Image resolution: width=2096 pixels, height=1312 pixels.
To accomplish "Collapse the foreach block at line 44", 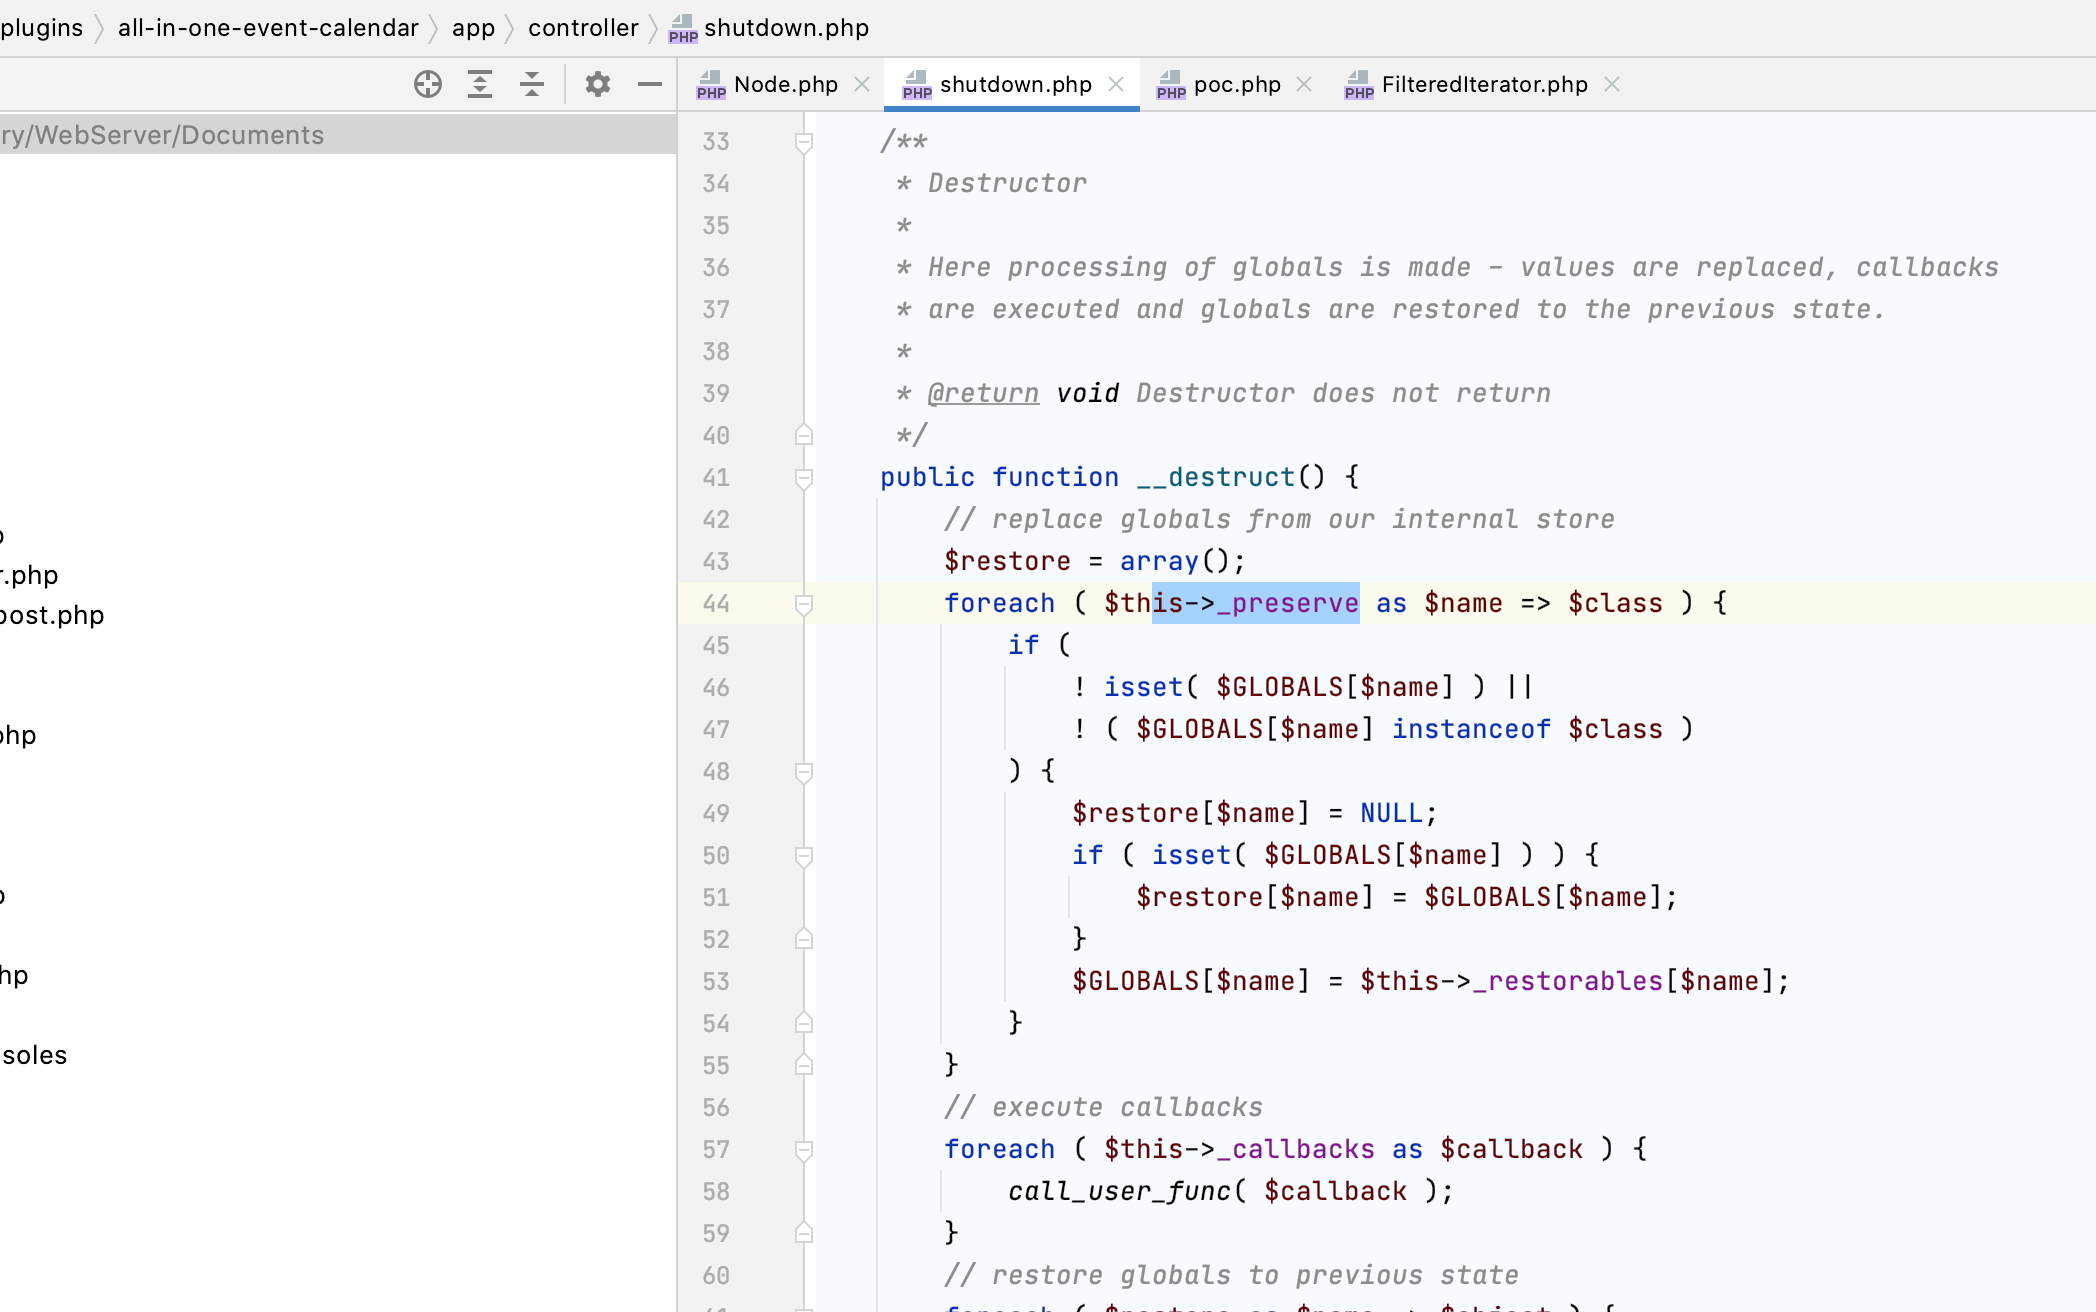I will click(804, 604).
